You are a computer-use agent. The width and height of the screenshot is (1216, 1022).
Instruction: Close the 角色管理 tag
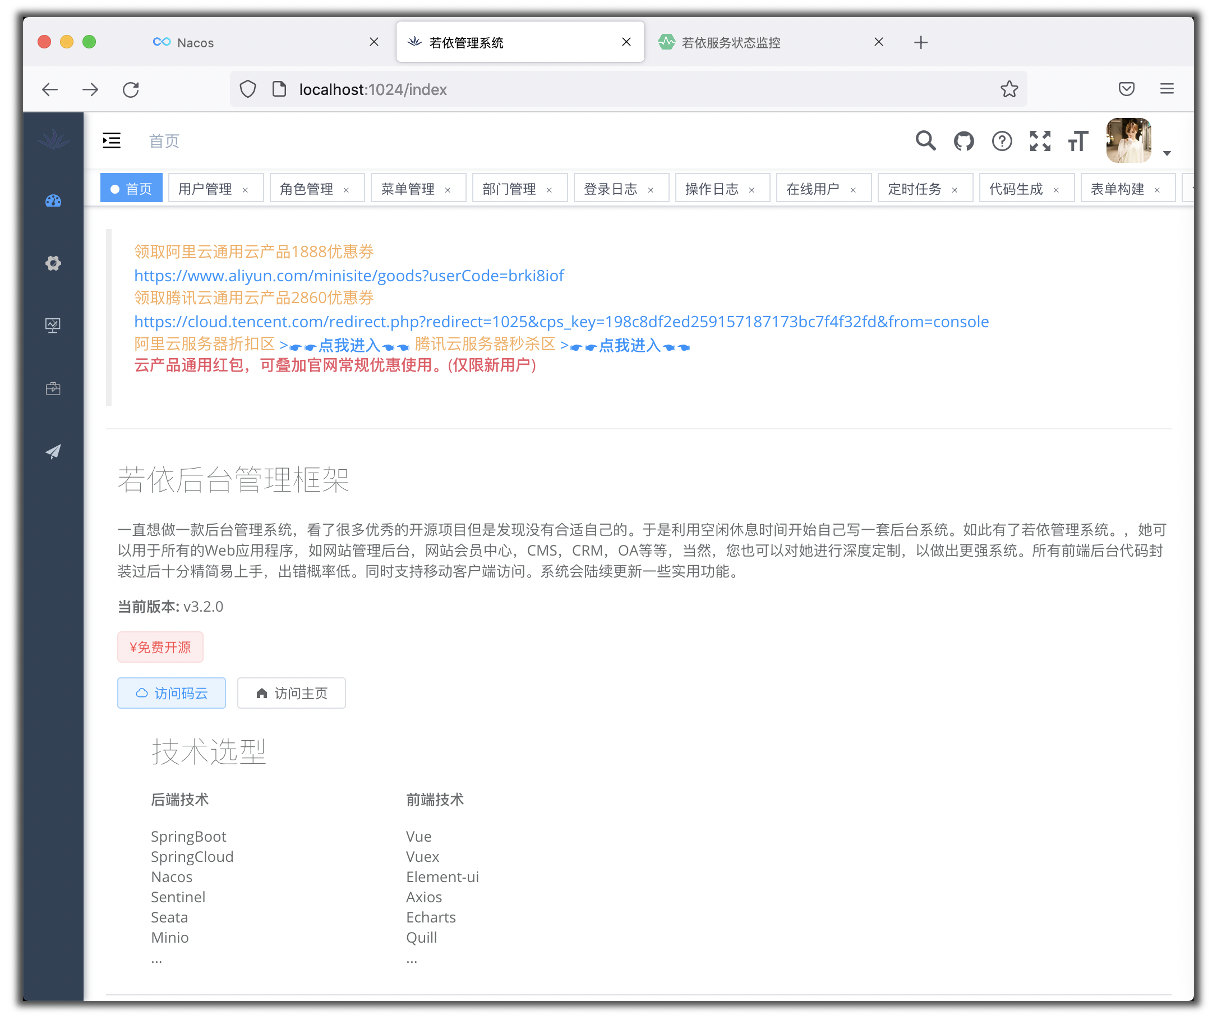[x=346, y=189]
